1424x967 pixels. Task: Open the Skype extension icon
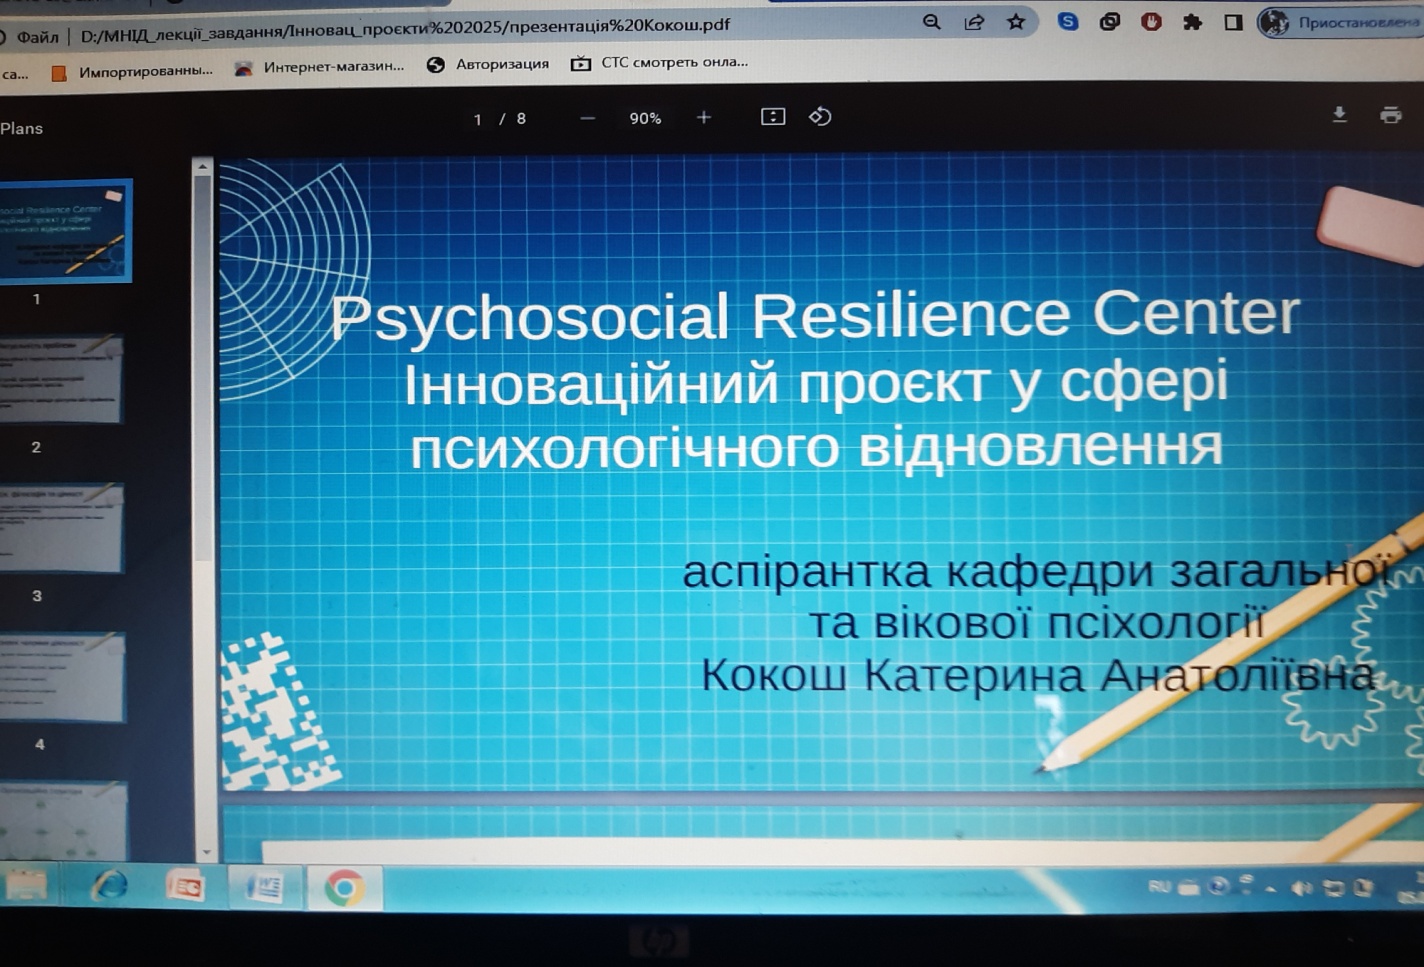(x=1068, y=22)
